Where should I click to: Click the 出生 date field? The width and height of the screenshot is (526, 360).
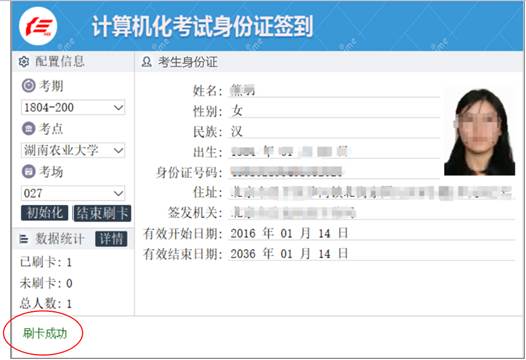pyautogui.click(x=334, y=152)
